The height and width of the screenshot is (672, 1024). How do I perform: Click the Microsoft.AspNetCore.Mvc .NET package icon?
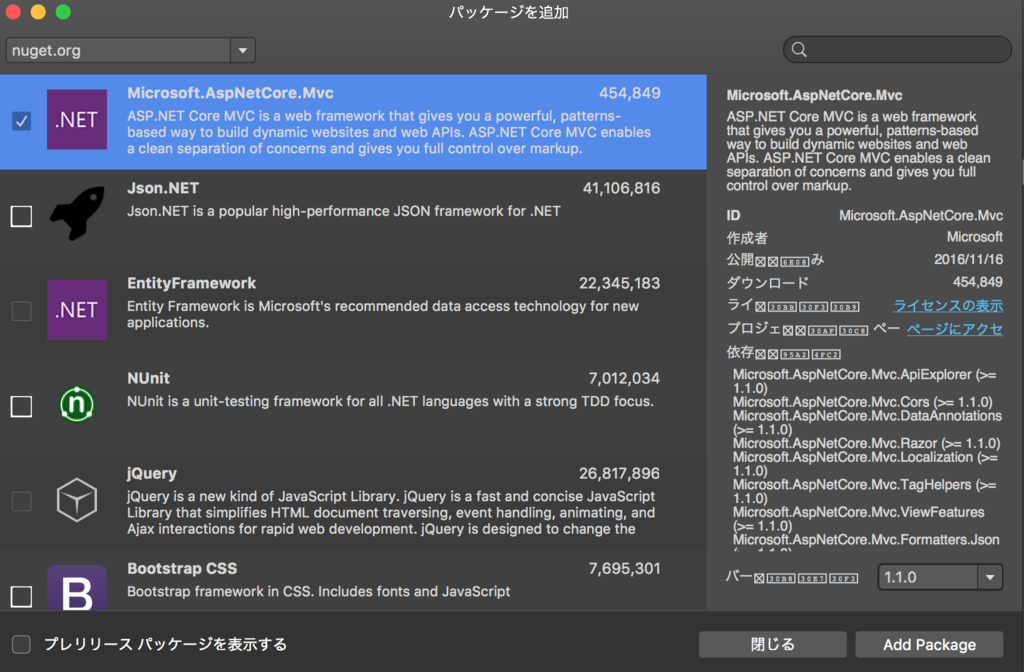[x=76, y=120]
